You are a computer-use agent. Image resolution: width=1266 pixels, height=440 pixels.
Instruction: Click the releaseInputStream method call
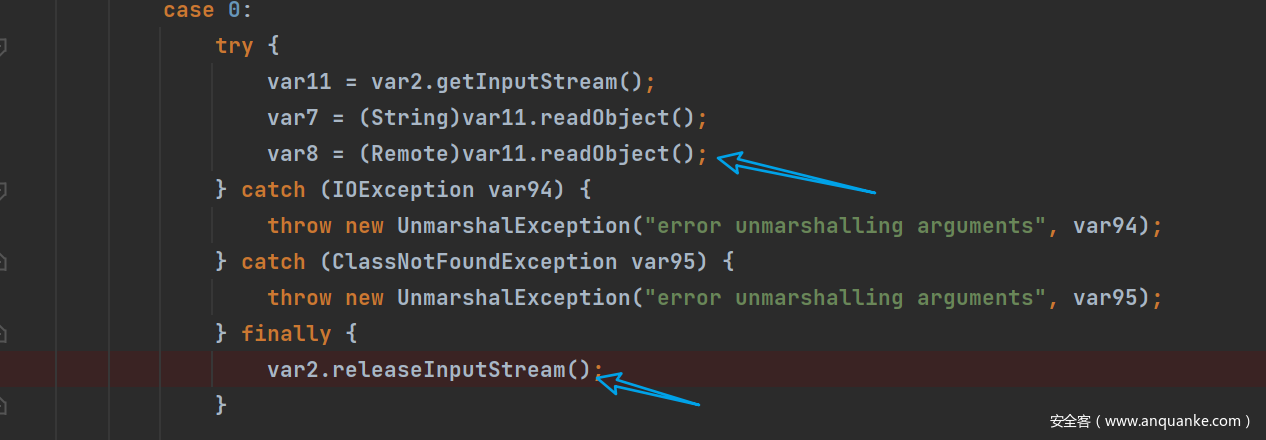[x=462, y=370]
